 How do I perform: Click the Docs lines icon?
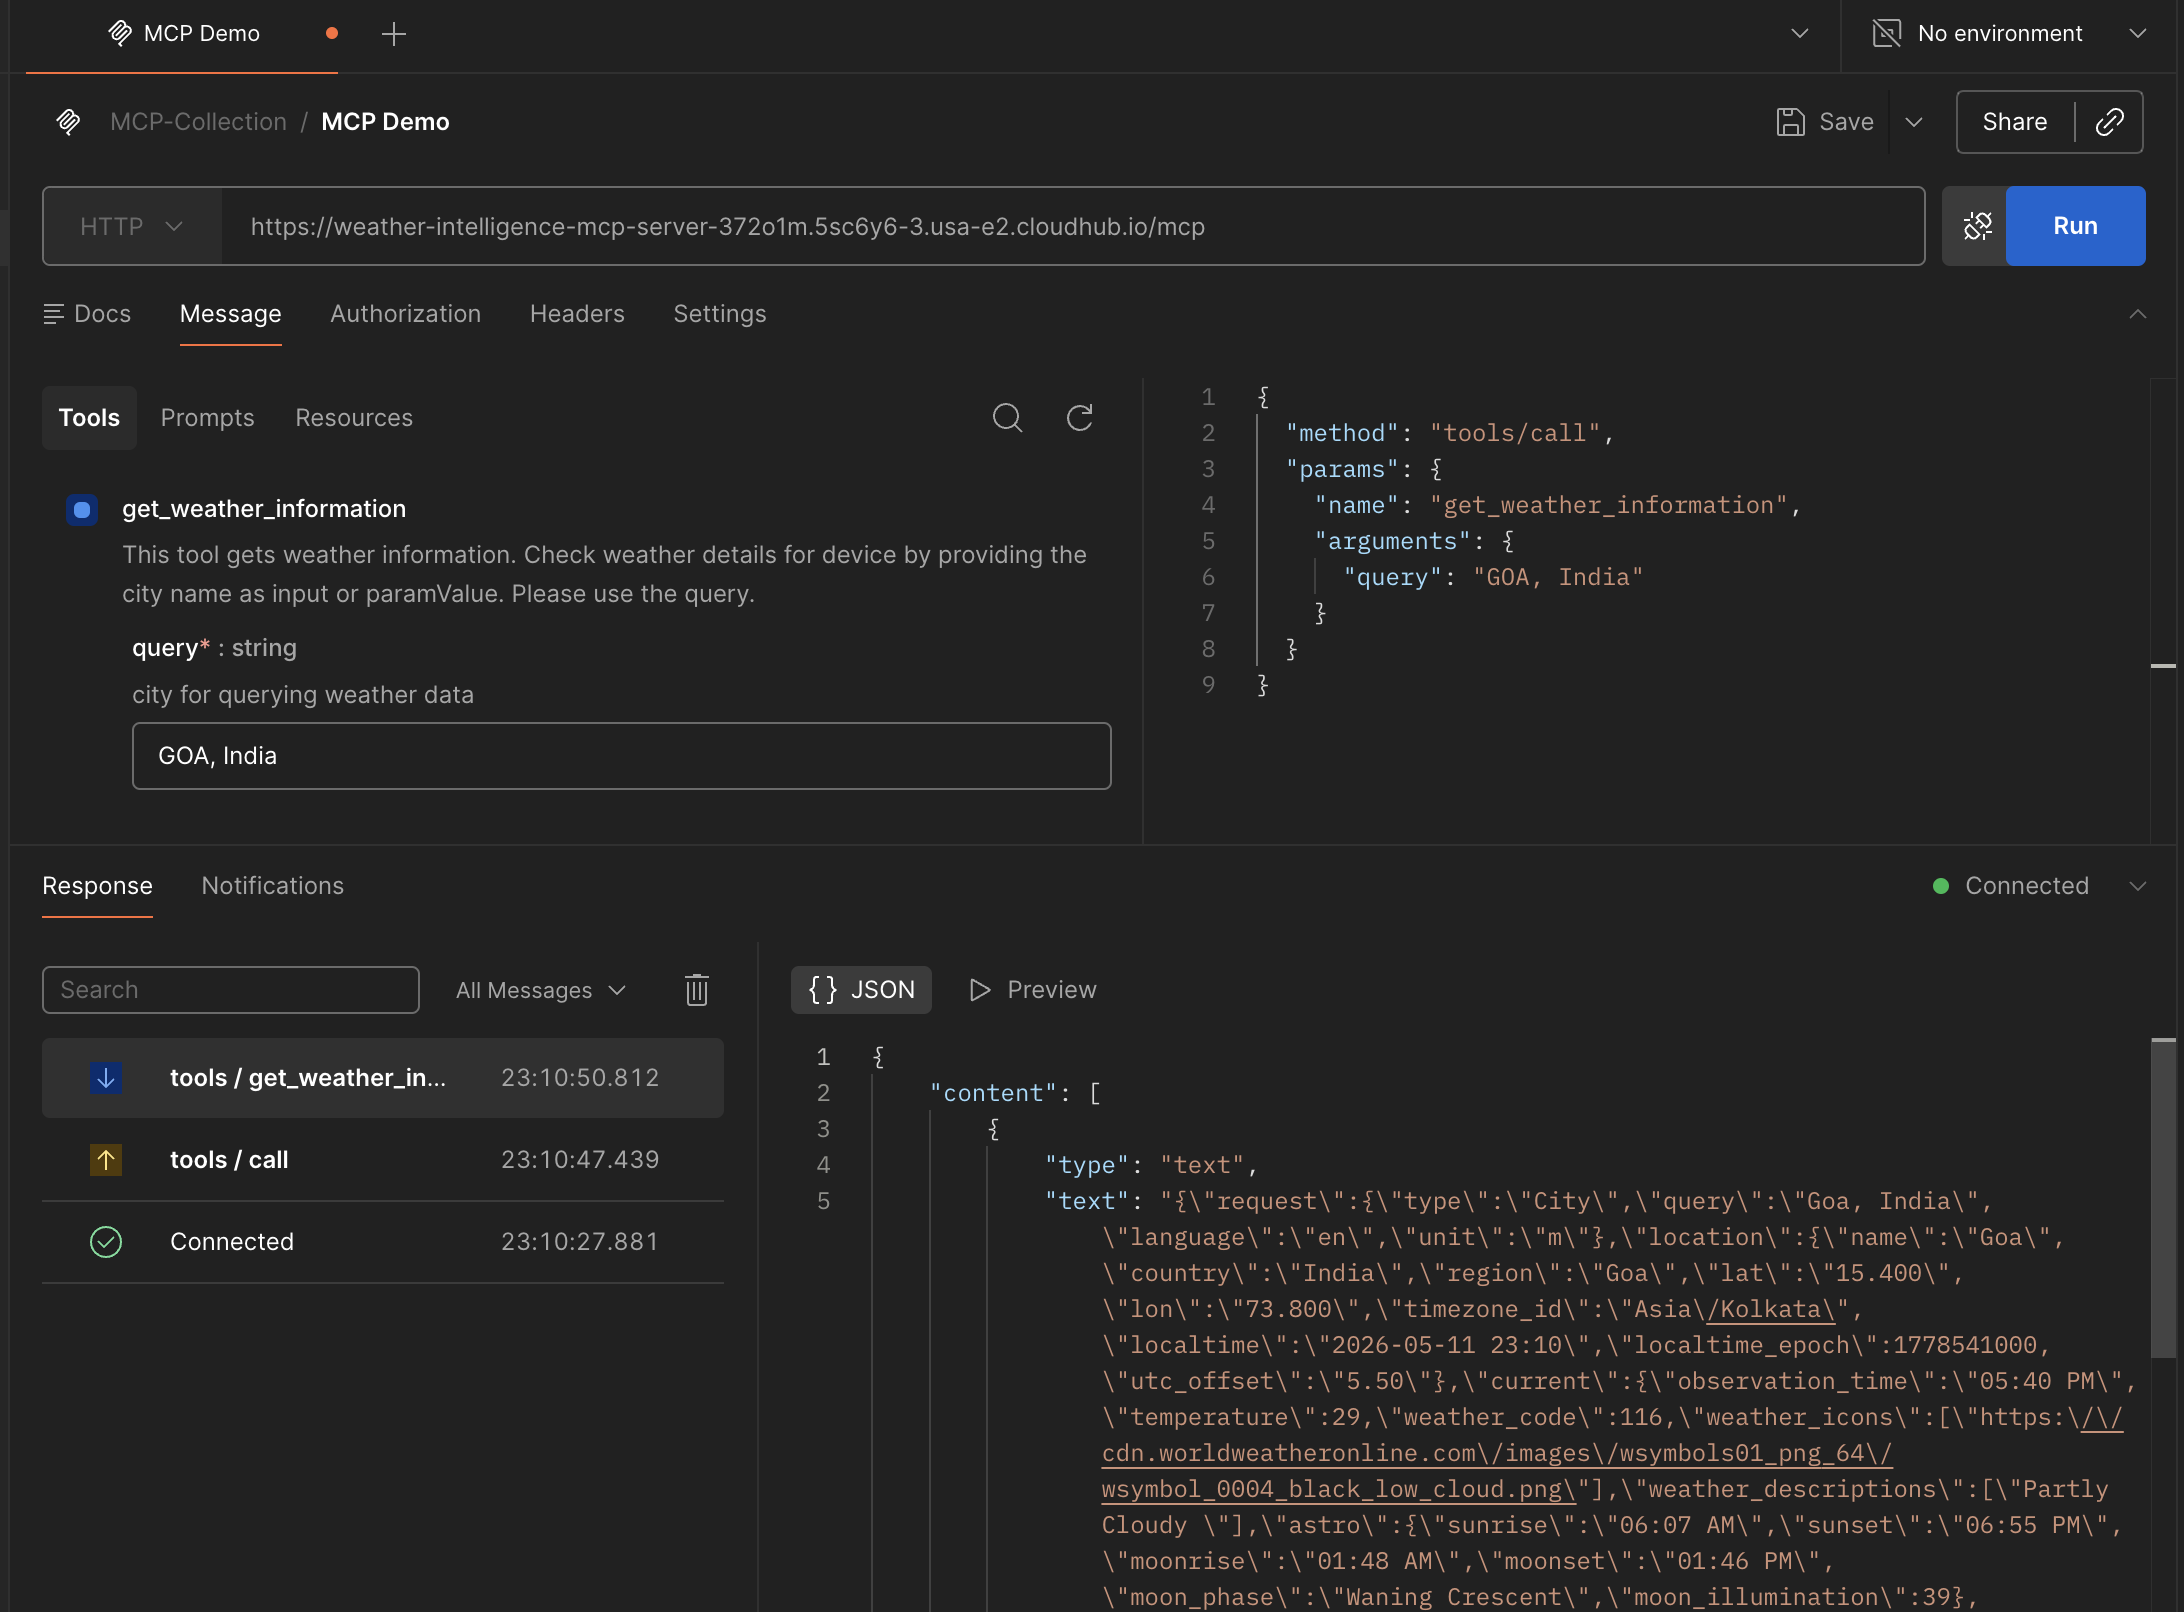pyautogui.click(x=54, y=314)
